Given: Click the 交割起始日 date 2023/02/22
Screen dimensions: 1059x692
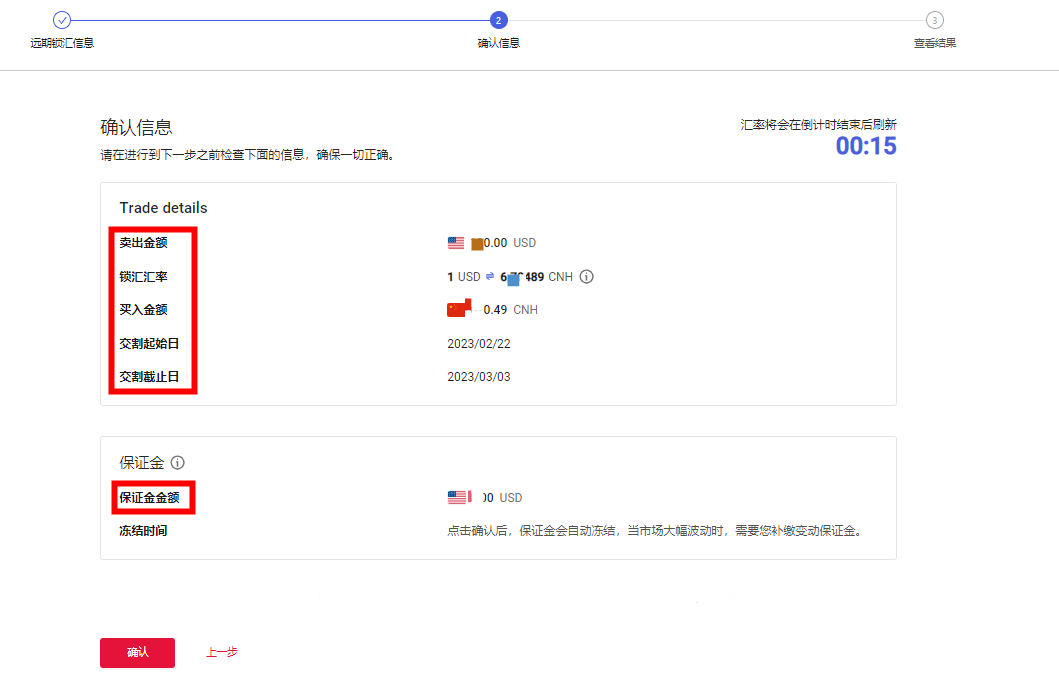Looking at the screenshot, I should pyautogui.click(x=479, y=343).
